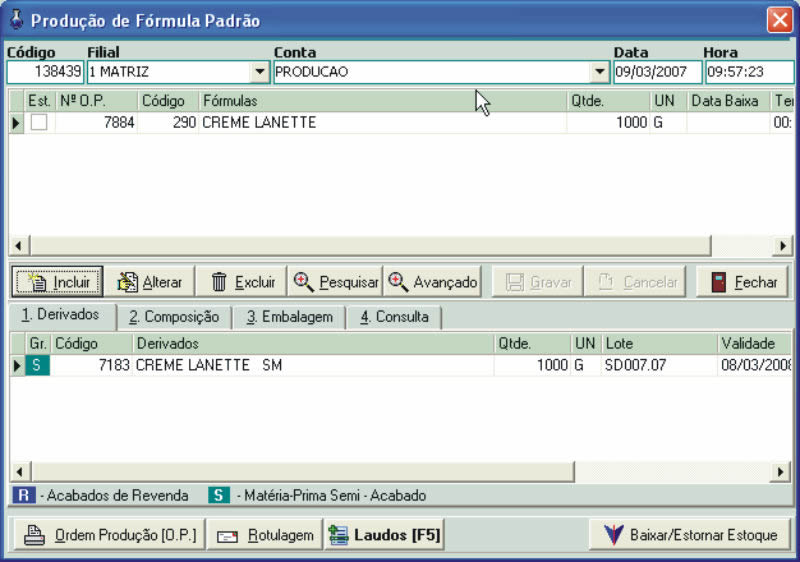Viewport: 800px width, 562px height.
Task: Click the Código input field with 138439
Action: coord(45,72)
